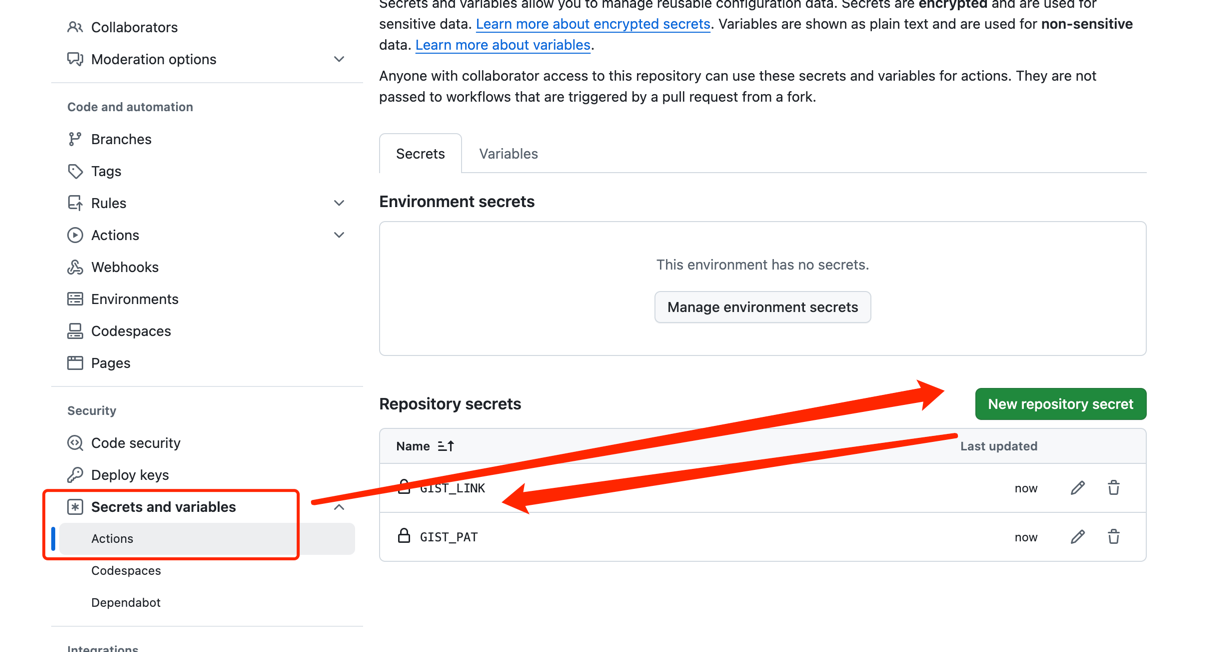
Task: Select the Secrets tab
Action: point(420,154)
